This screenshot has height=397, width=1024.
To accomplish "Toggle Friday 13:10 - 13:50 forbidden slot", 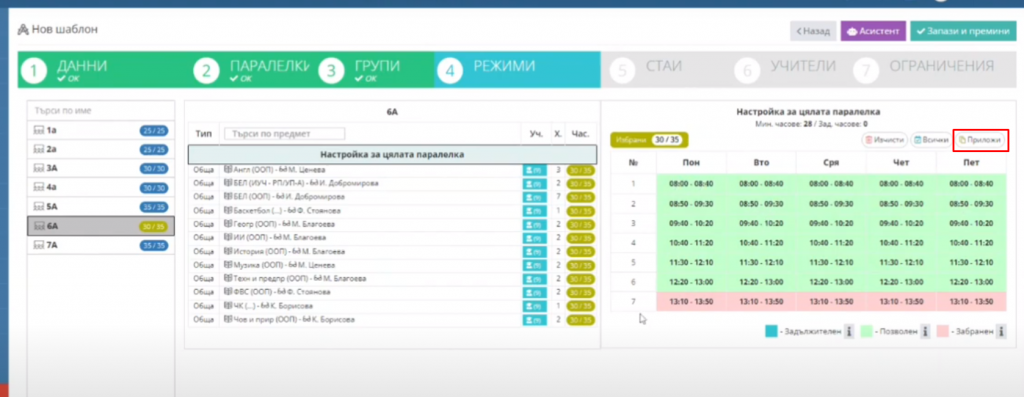I will [x=971, y=302].
